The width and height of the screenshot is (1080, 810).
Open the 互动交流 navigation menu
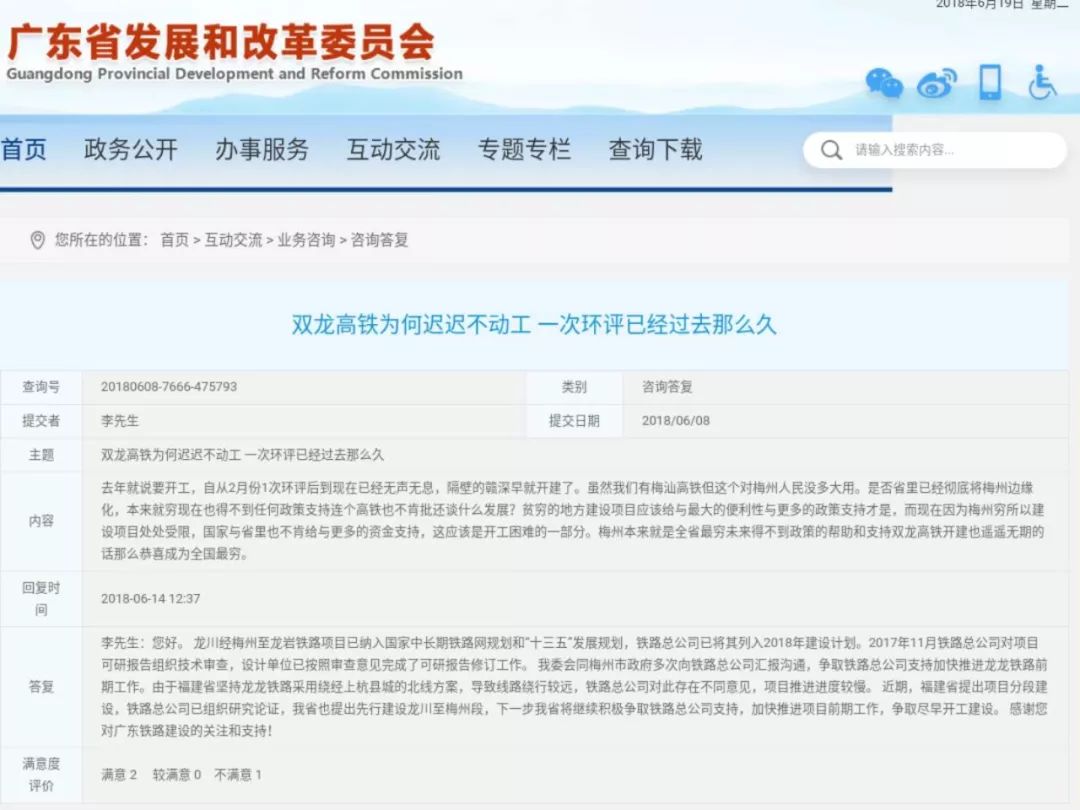point(394,148)
